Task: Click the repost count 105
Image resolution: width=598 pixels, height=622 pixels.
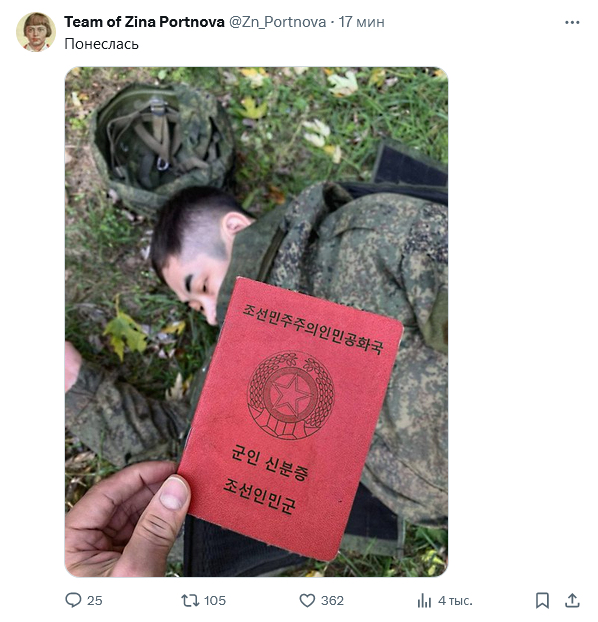Action: 215,601
